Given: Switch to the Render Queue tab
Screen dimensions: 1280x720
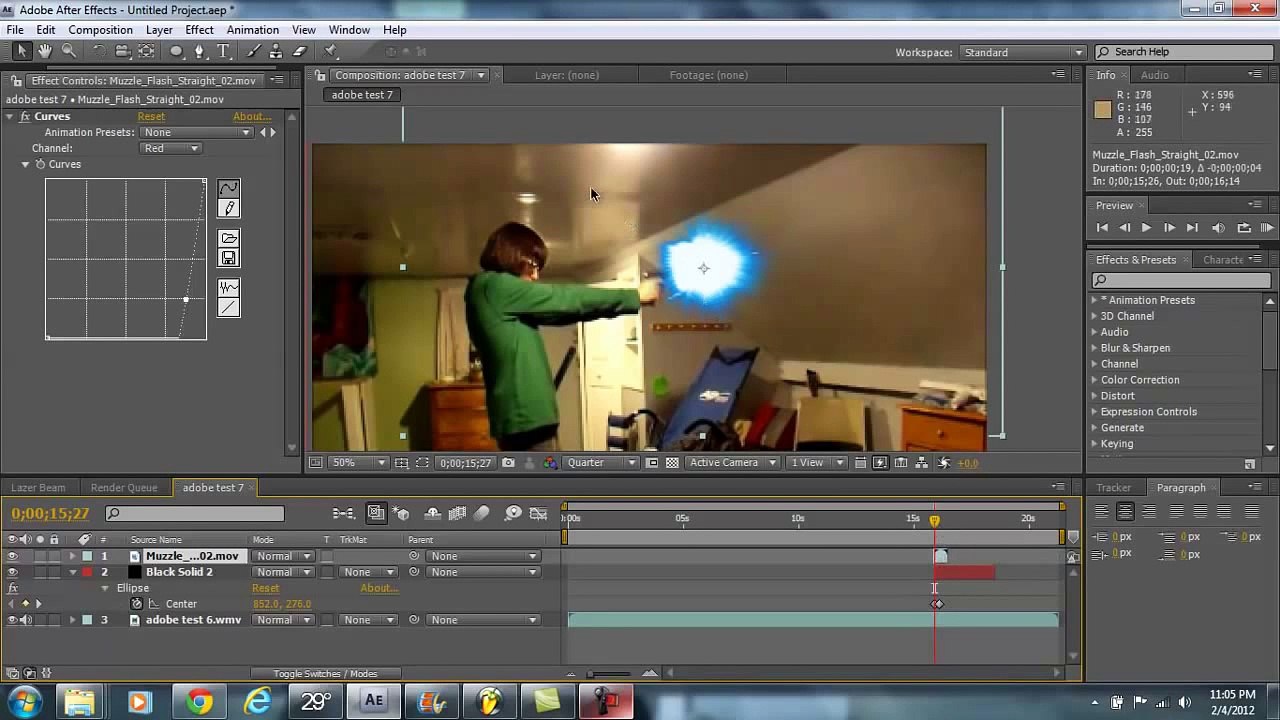Looking at the screenshot, I should [124, 488].
